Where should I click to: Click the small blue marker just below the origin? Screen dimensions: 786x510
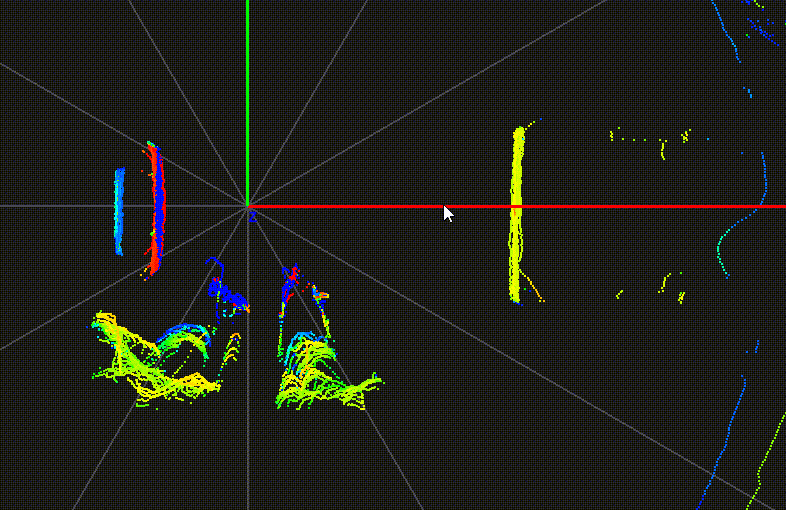click(x=253, y=215)
